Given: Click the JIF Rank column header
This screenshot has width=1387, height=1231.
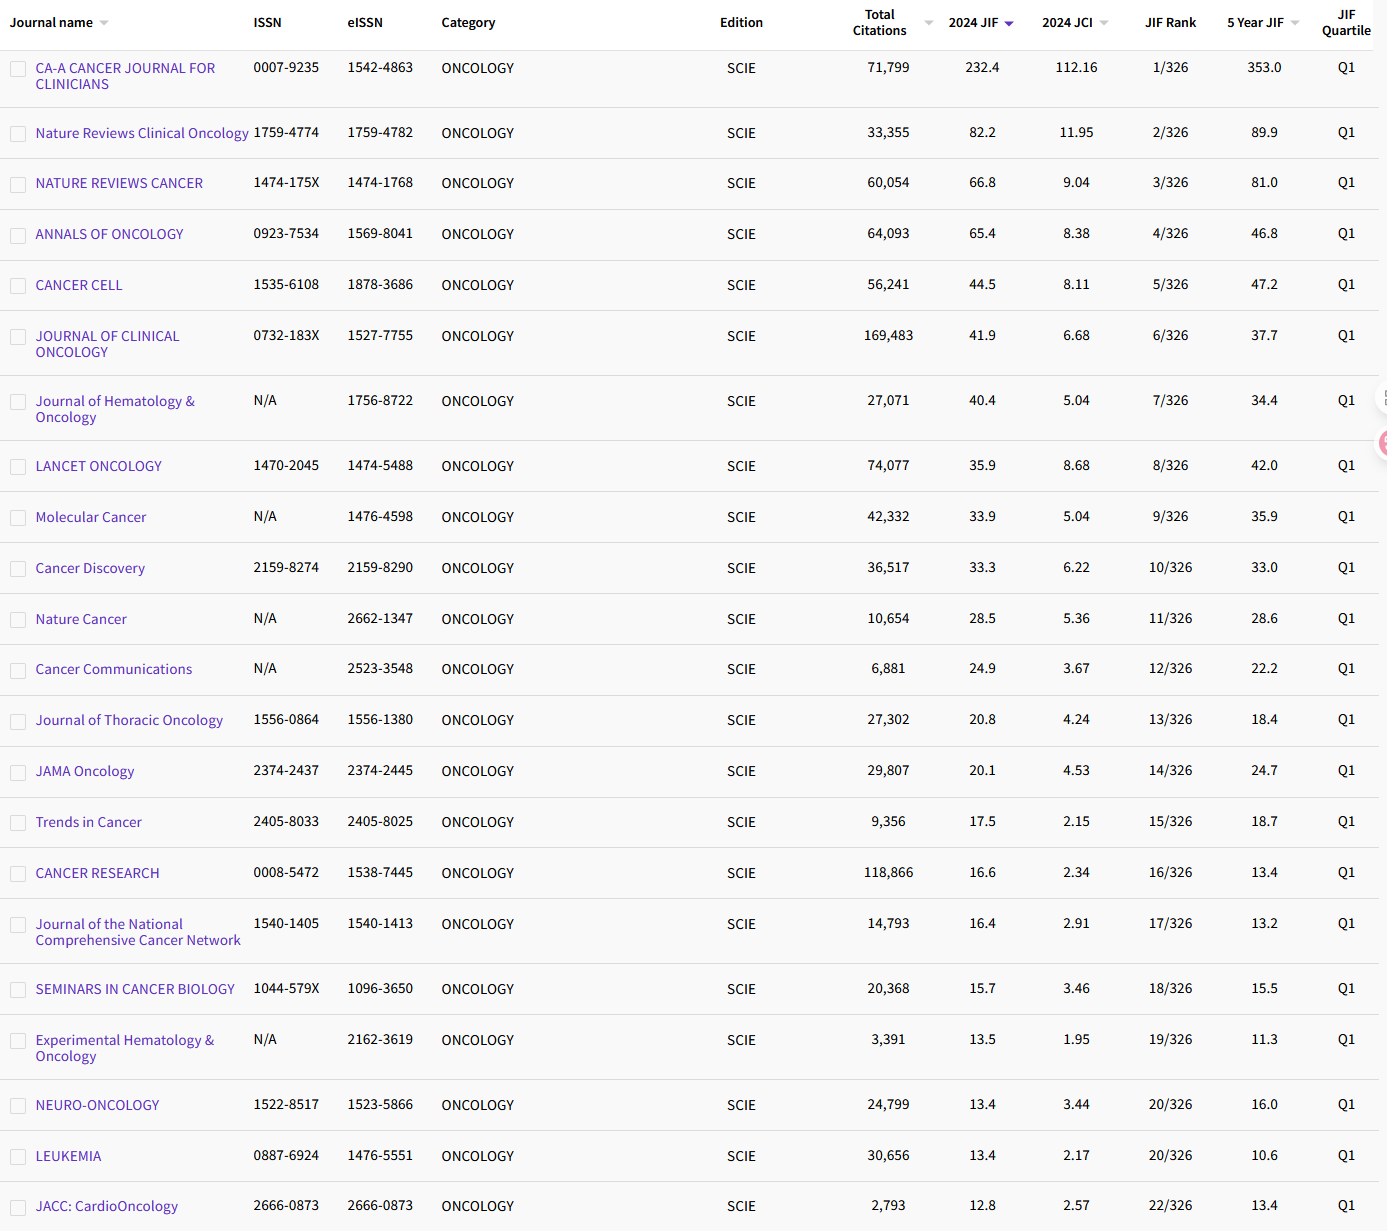Looking at the screenshot, I should click(1170, 23).
